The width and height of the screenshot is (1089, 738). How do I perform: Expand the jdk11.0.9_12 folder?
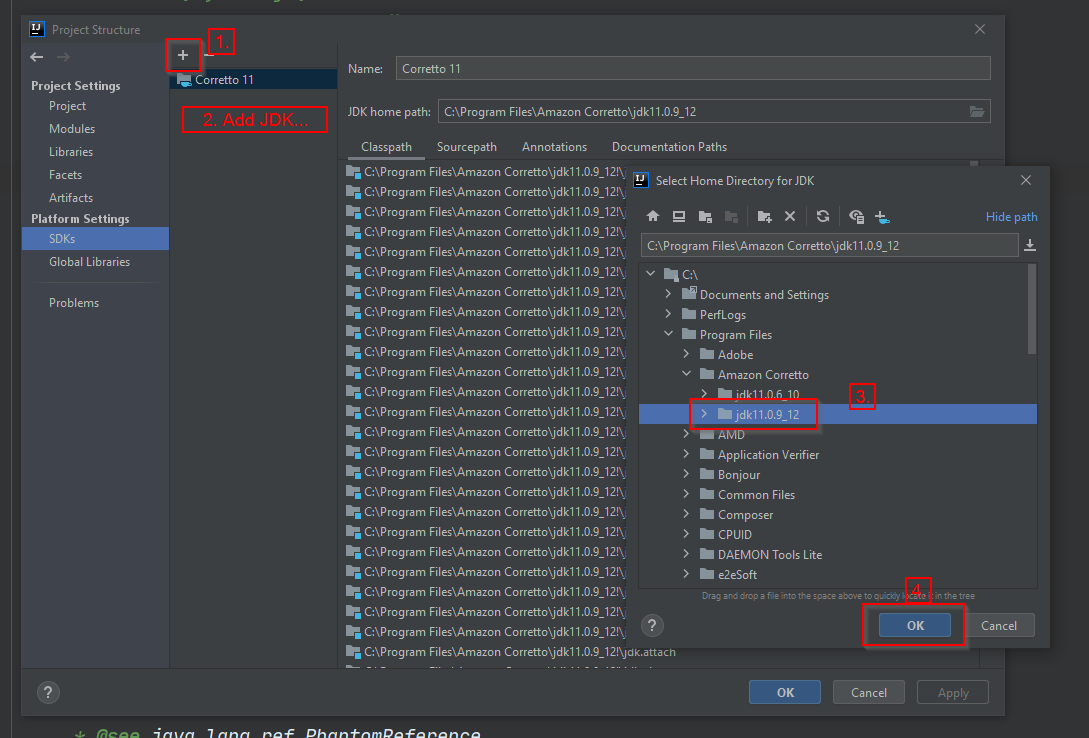pos(704,414)
